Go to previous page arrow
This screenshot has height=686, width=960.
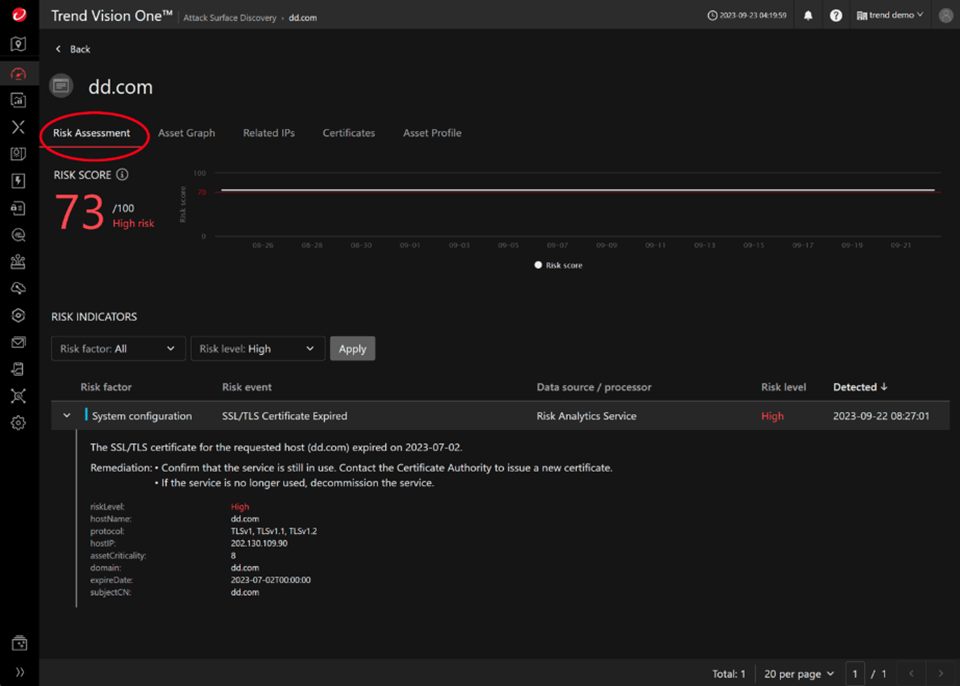tap(911, 674)
